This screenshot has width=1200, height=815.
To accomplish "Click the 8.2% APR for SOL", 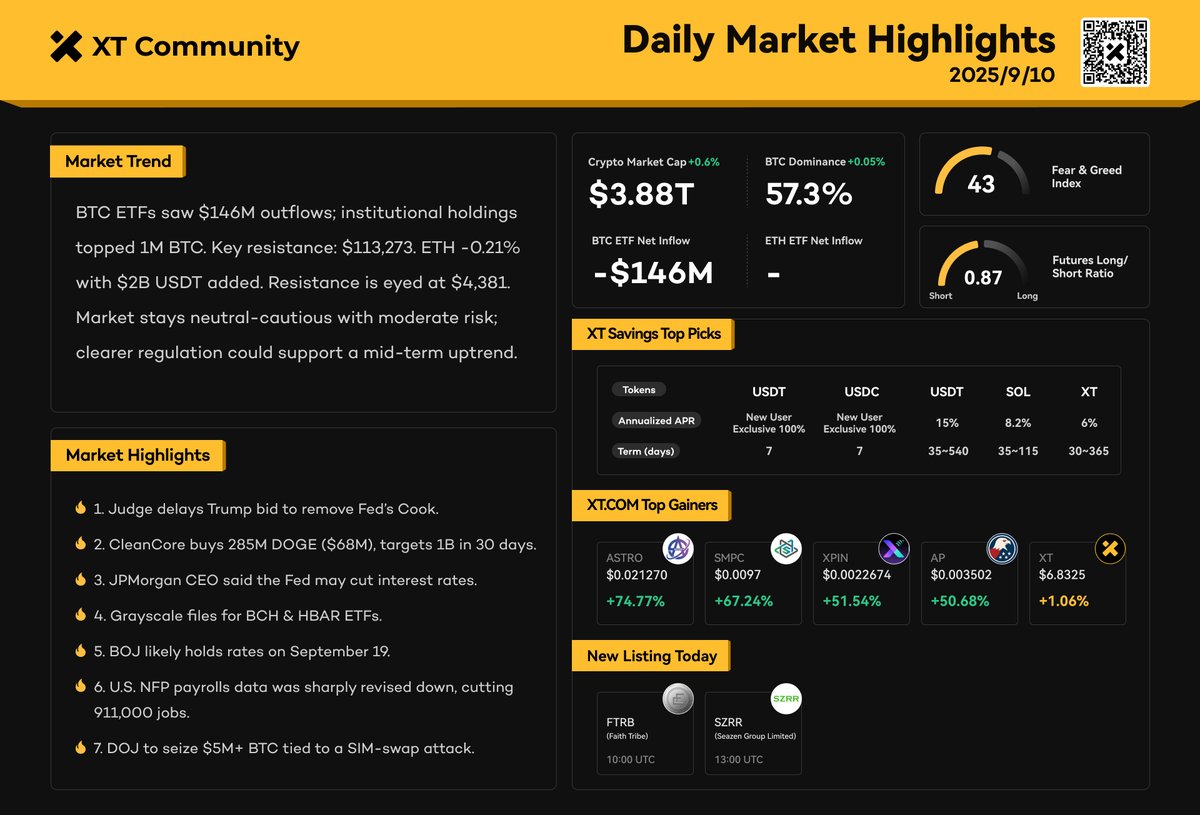I will tap(1018, 423).
